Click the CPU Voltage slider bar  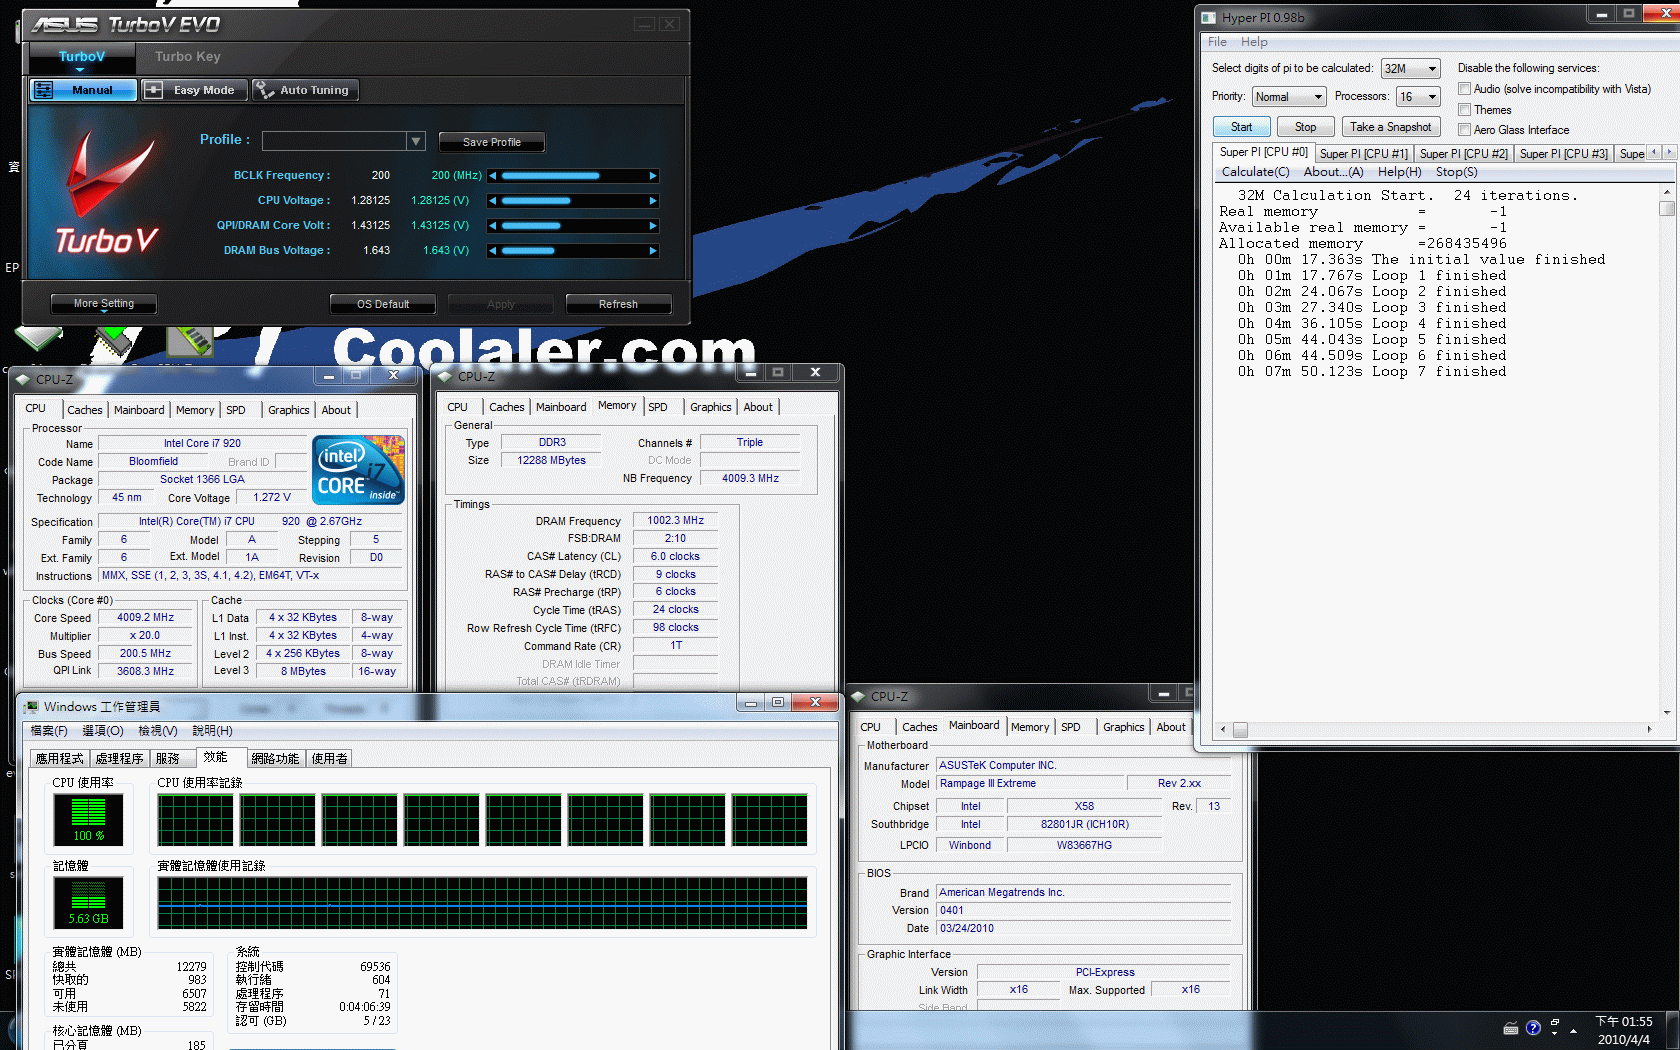(572, 201)
